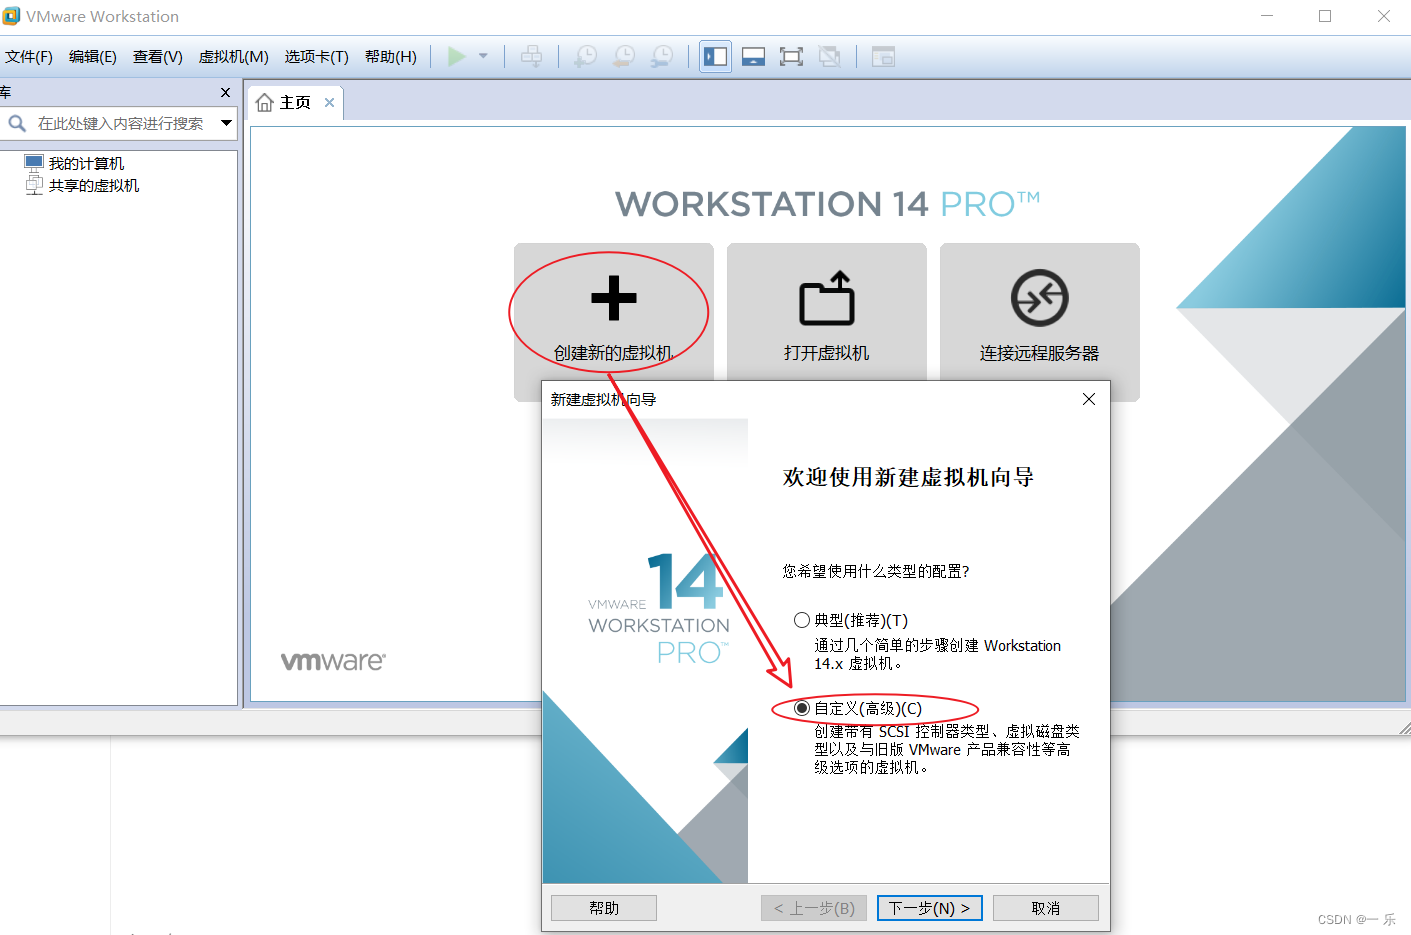Close the 主页 tab

(x=329, y=102)
